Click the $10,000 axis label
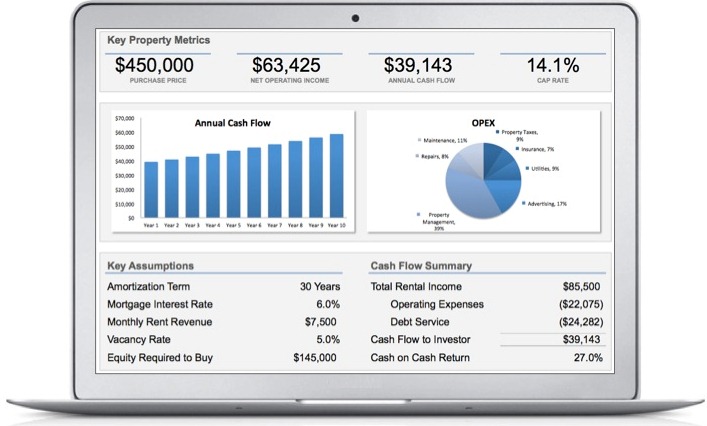Screen dimensions: 707x426 [125, 204]
